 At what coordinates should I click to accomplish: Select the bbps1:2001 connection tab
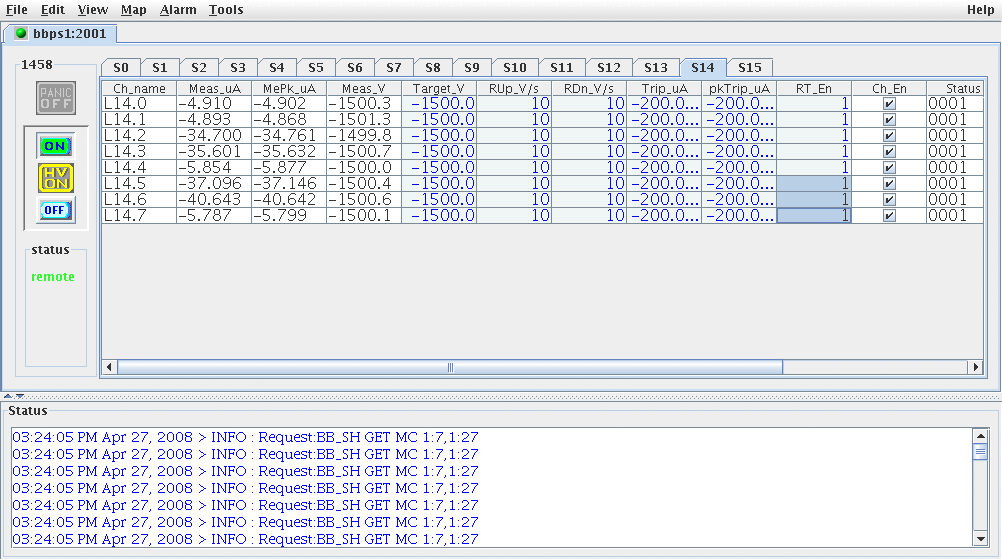tap(61, 33)
